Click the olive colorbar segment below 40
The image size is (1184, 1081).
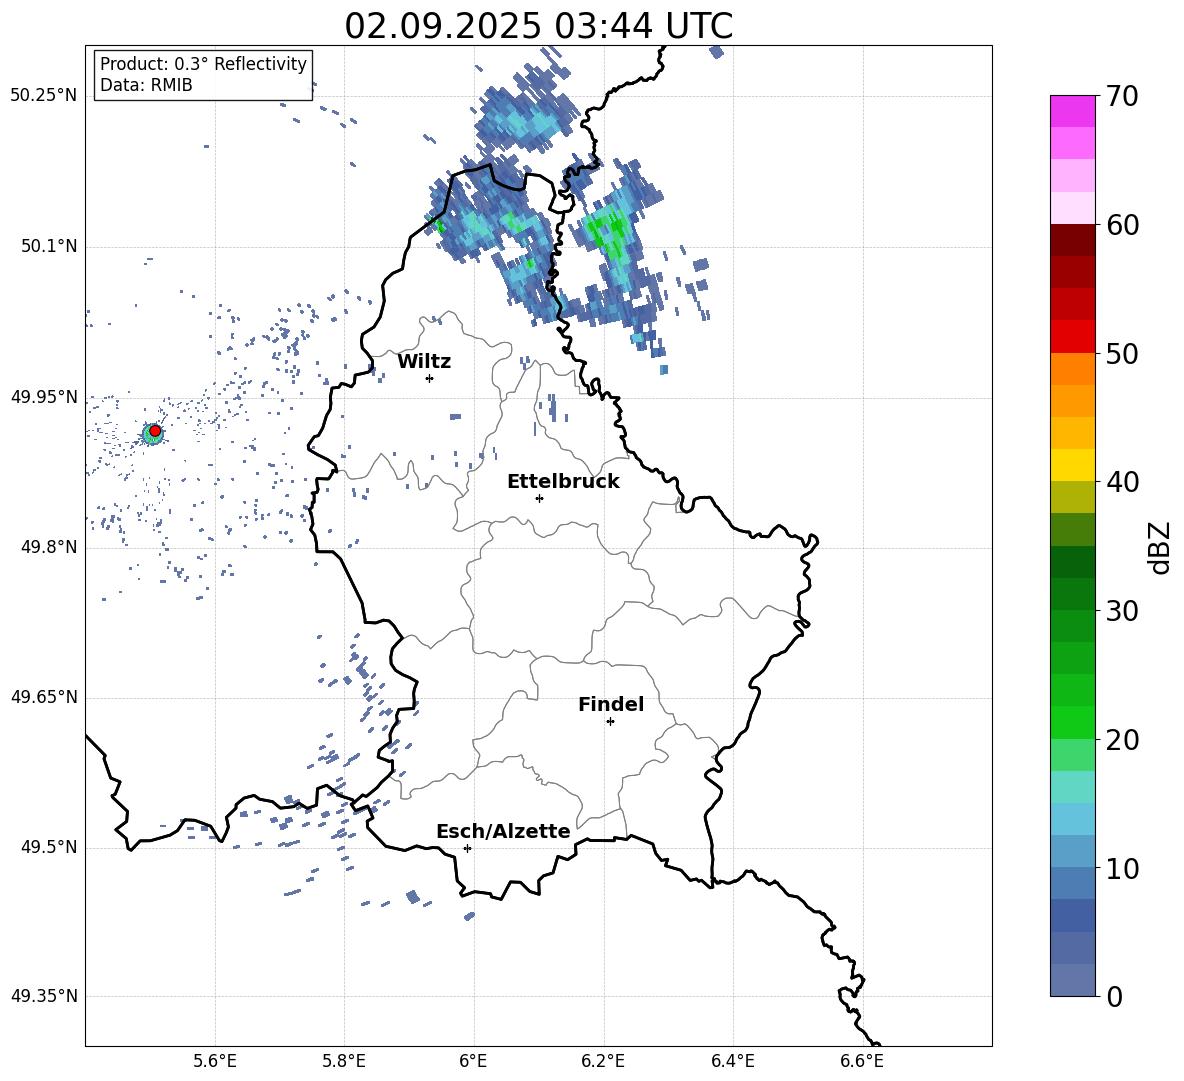click(1073, 497)
